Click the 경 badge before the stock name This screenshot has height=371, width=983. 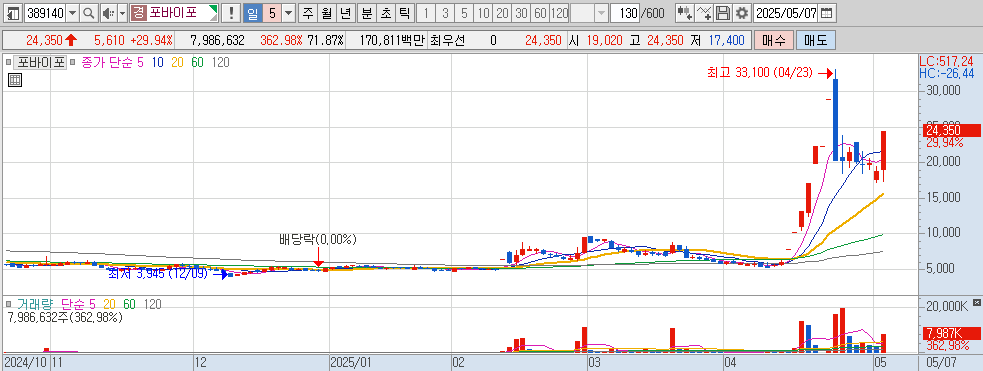pyautogui.click(x=138, y=13)
